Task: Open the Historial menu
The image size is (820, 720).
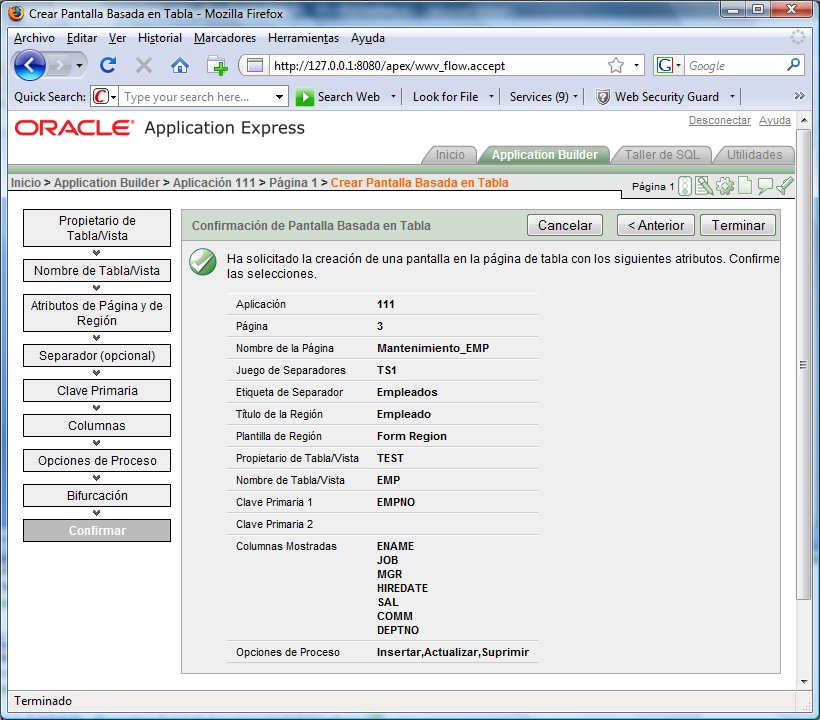Action: tap(160, 38)
